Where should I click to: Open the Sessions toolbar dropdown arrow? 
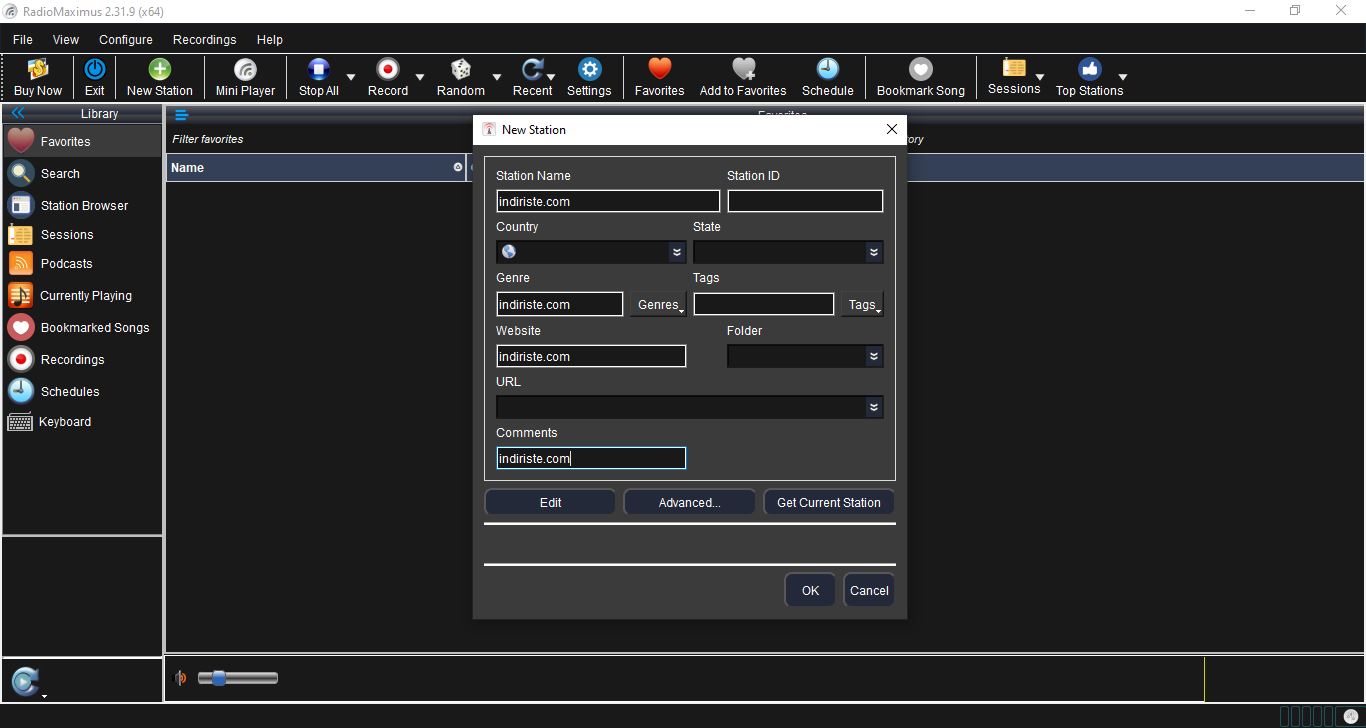[x=1040, y=77]
